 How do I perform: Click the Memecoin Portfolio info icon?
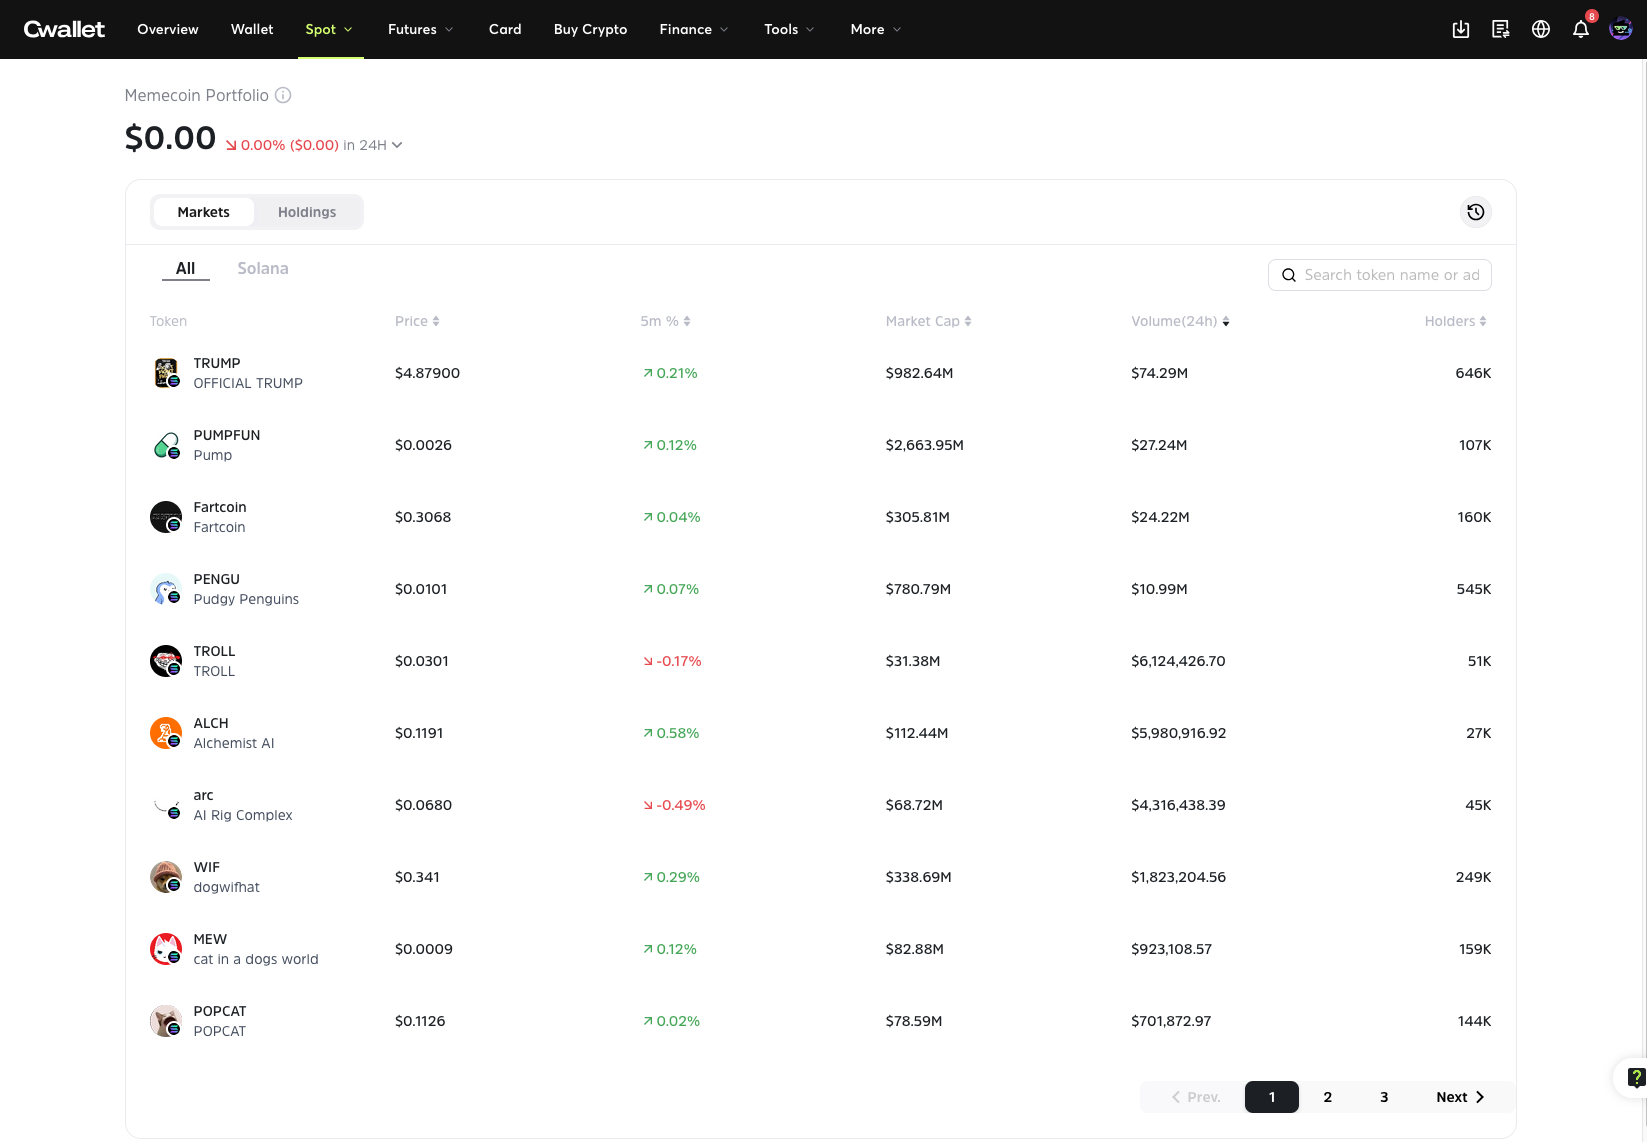pos(283,95)
